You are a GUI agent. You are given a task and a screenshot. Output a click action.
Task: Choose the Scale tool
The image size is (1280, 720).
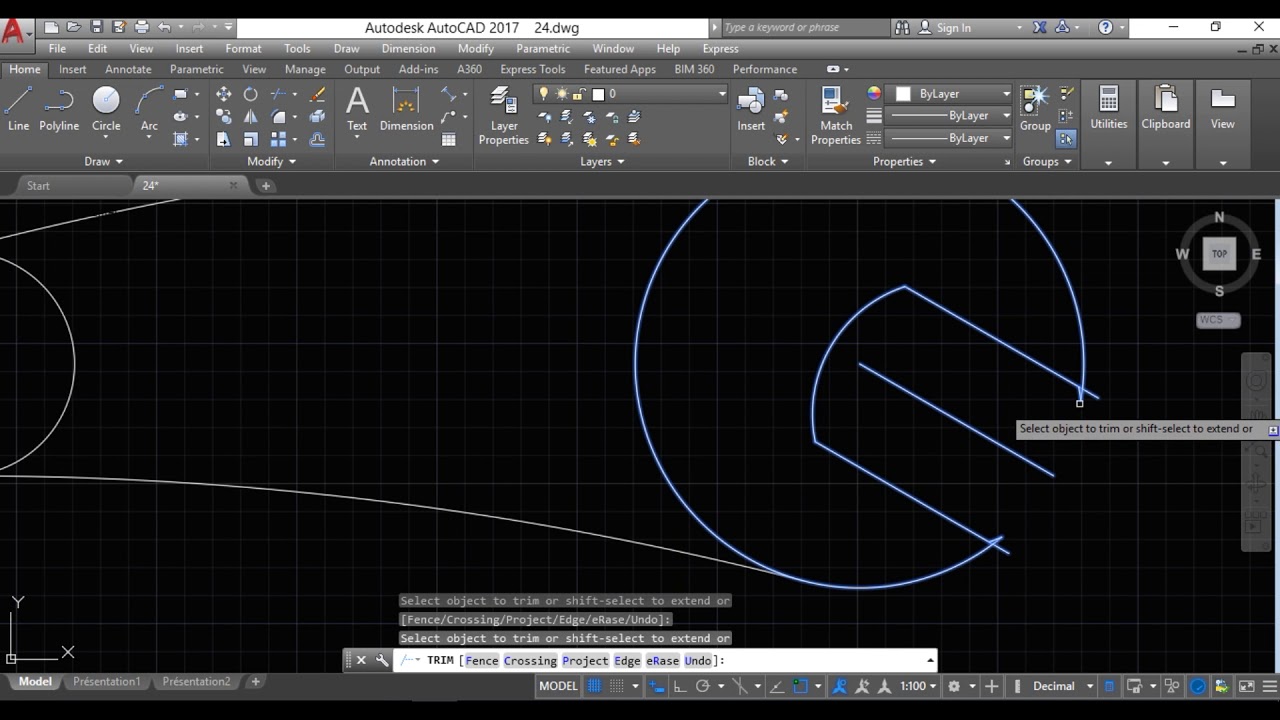tap(250, 140)
